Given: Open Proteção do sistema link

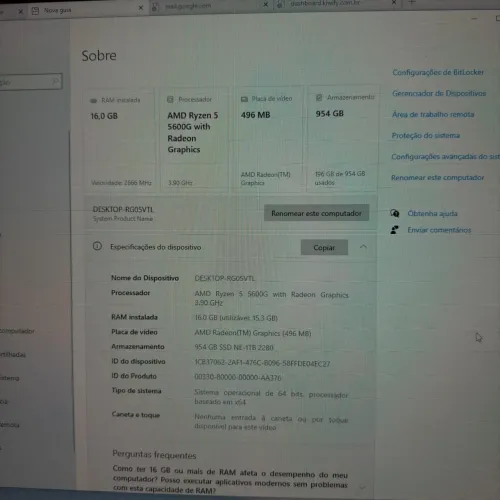Looking at the screenshot, I should (425, 135).
